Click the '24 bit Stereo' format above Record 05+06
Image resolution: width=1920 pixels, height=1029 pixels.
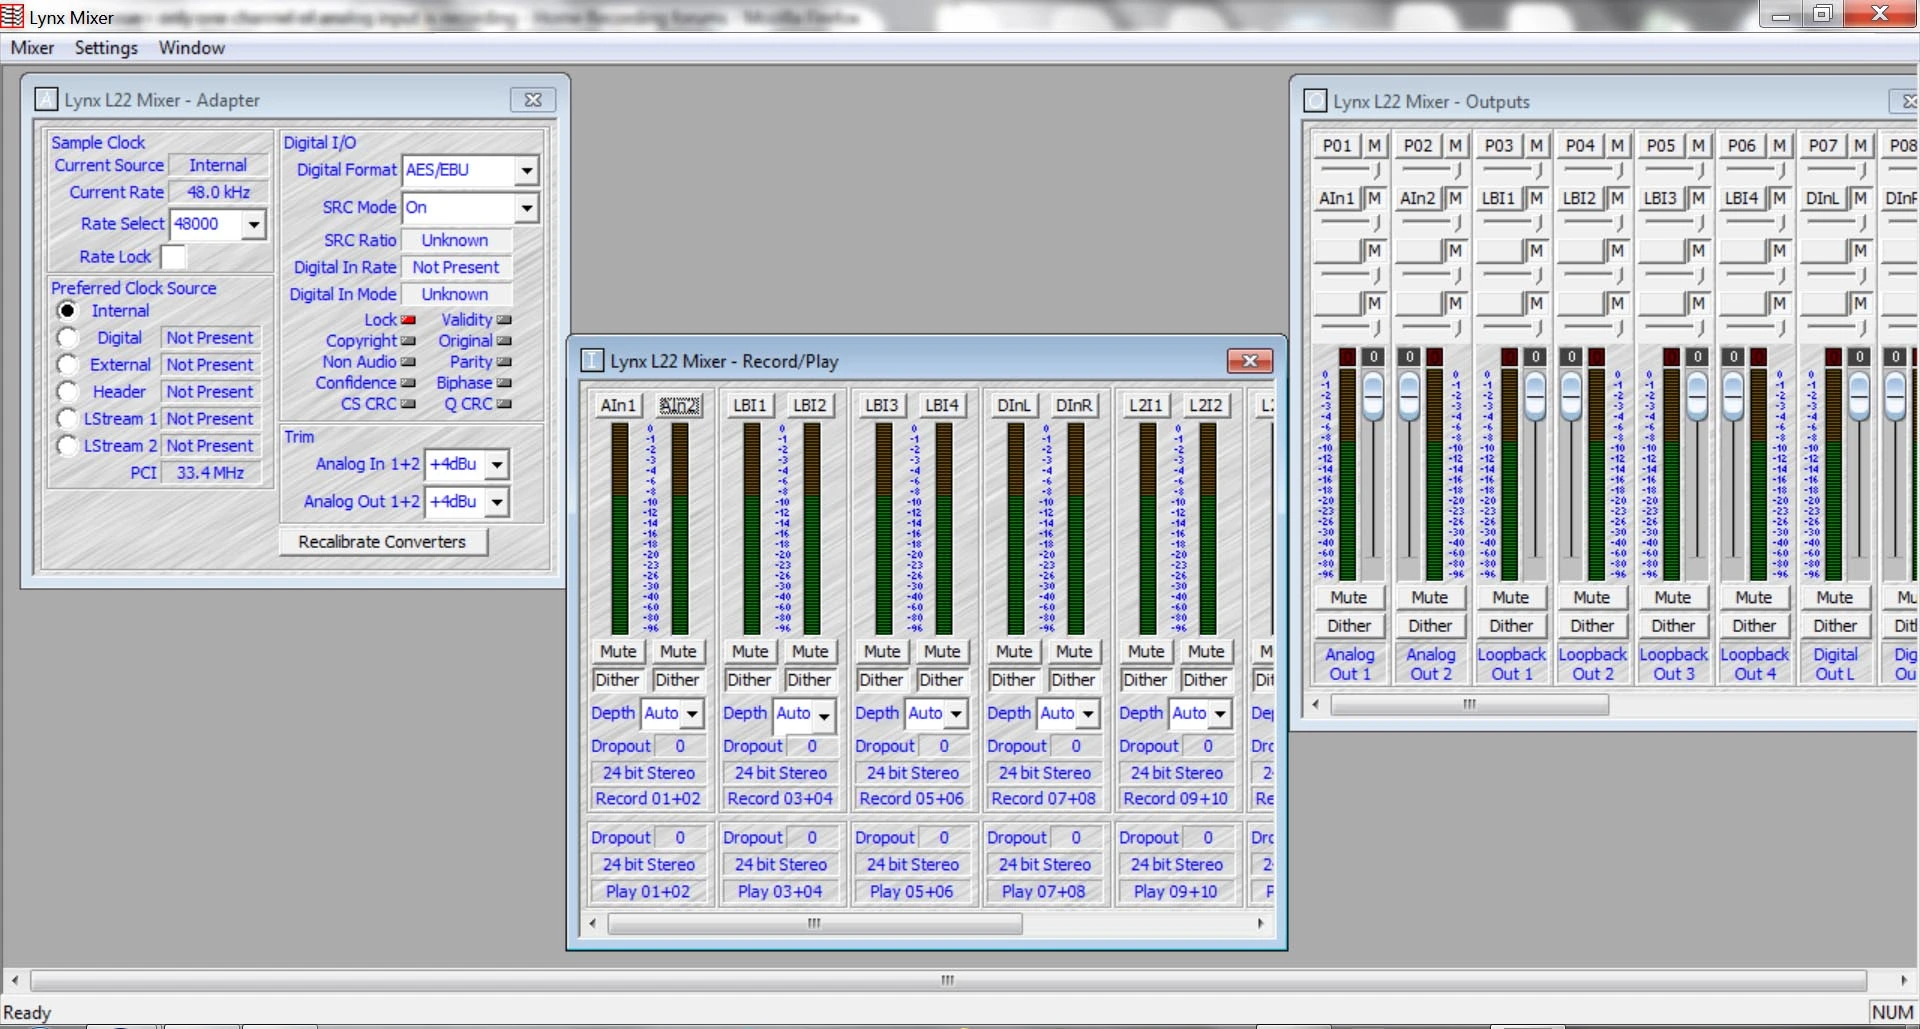coord(912,772)
